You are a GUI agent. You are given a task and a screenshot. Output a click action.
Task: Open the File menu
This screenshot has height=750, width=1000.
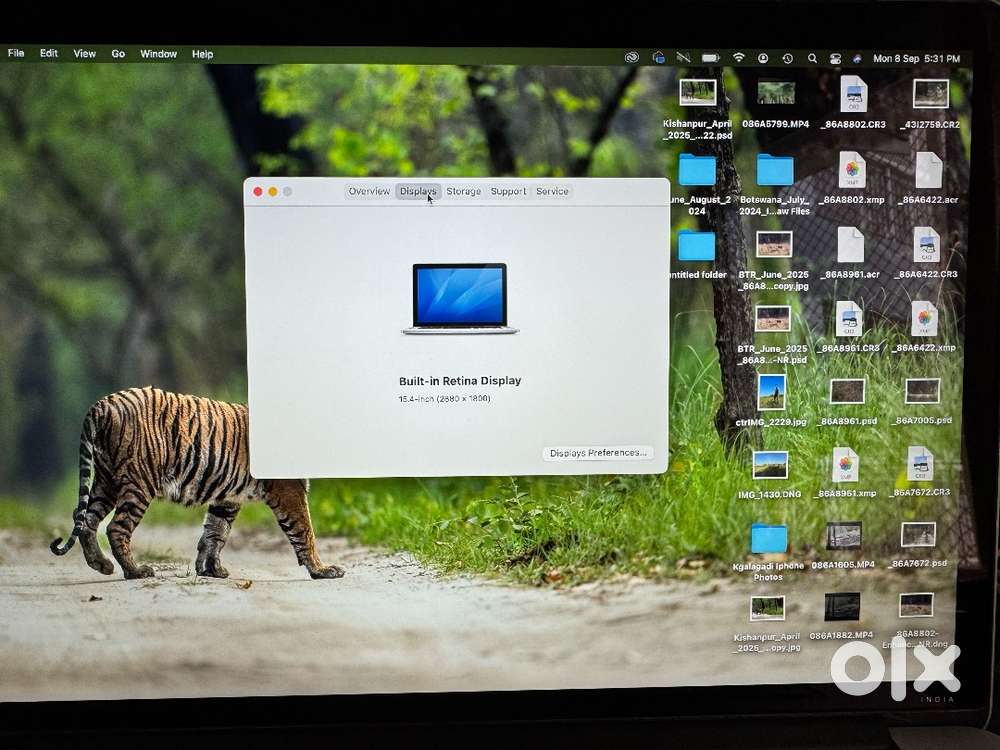pyautogui.click(x=16, y=54)
